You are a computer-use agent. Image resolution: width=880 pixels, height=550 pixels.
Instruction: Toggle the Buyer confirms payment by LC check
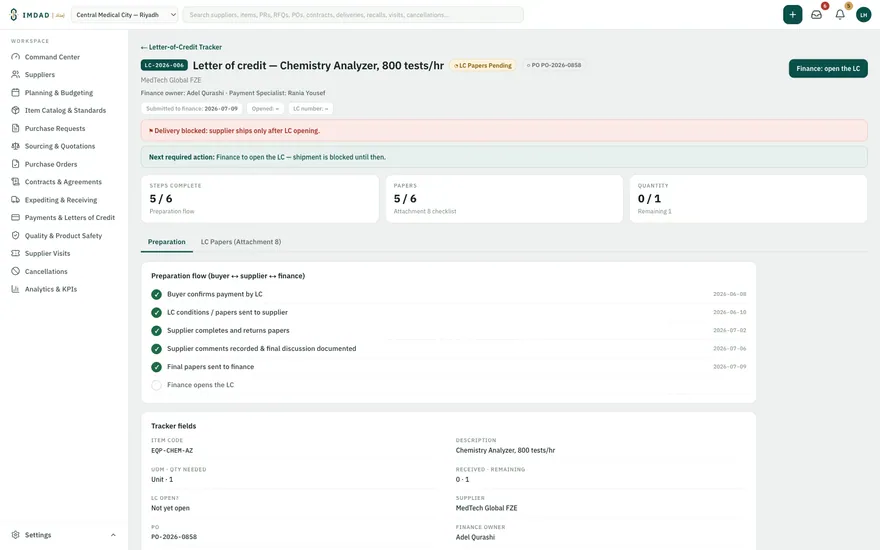click(x=156, y=294)
